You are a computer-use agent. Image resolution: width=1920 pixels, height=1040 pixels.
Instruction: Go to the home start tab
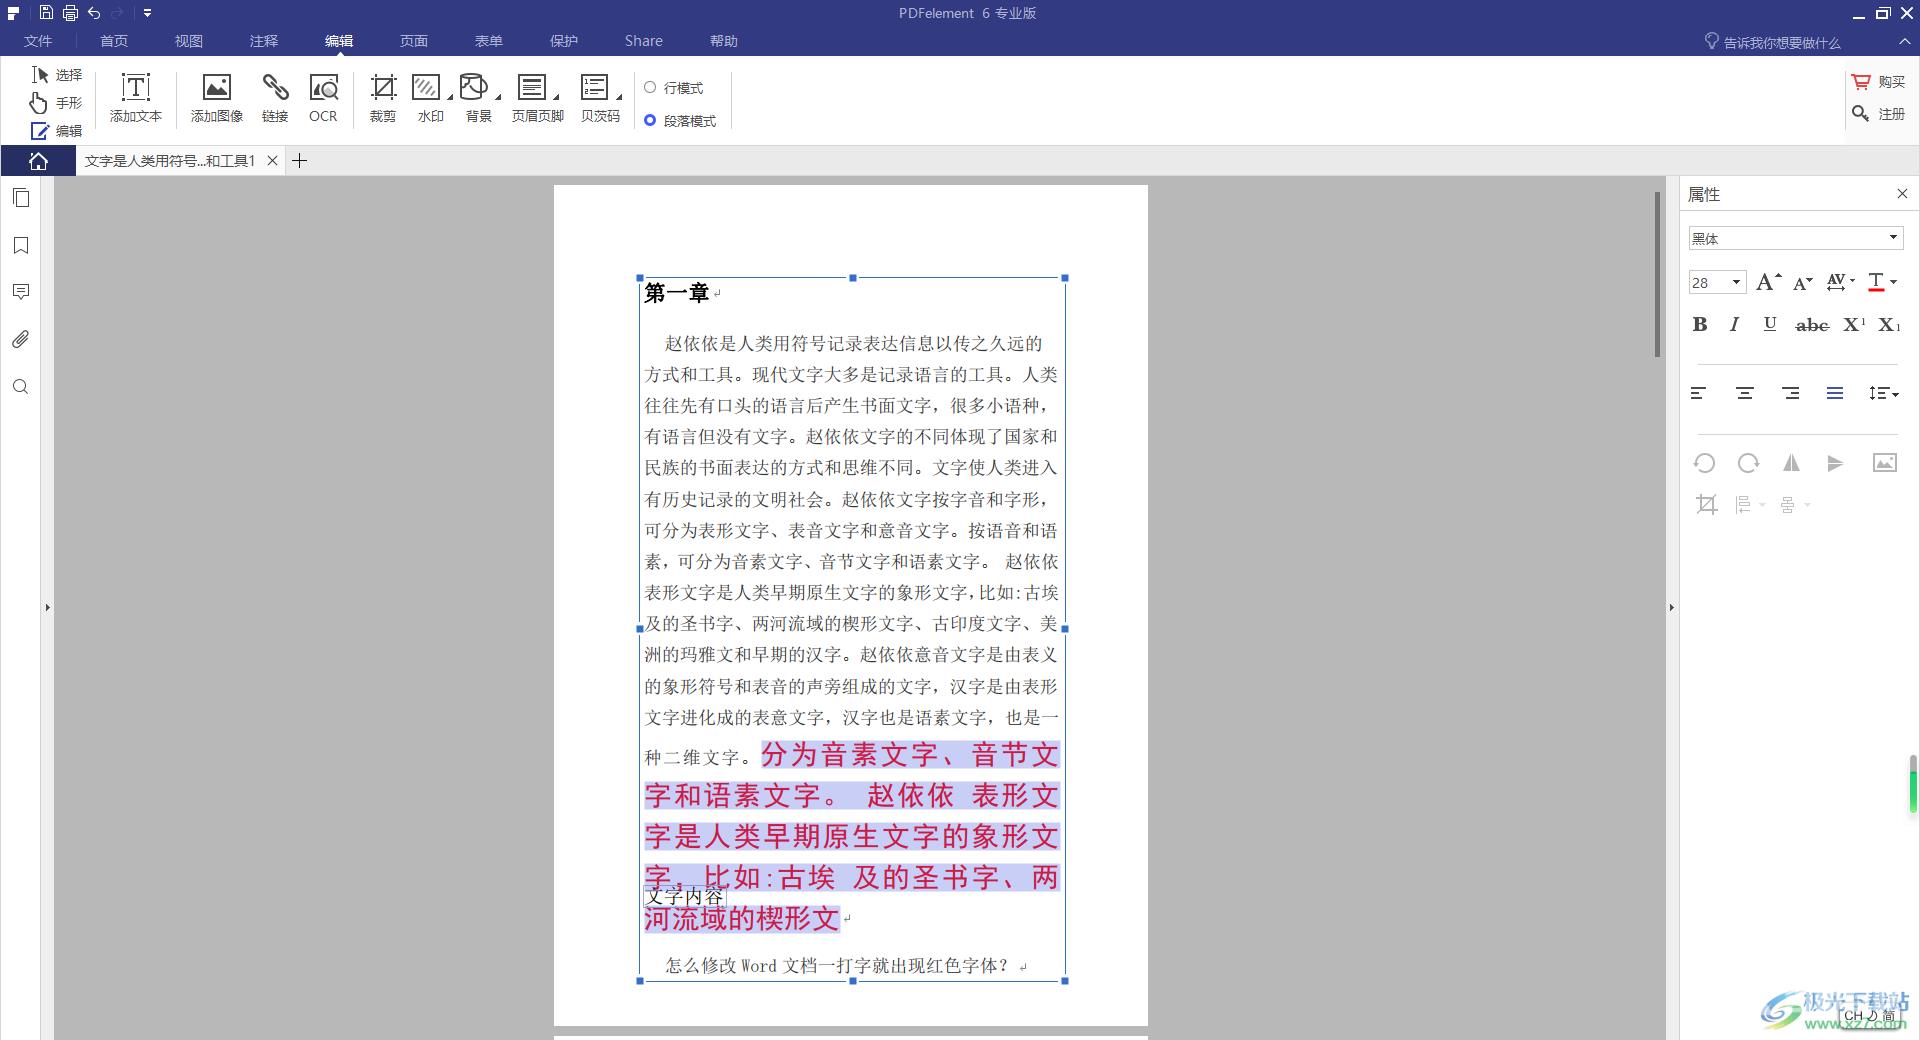[38, 161]
